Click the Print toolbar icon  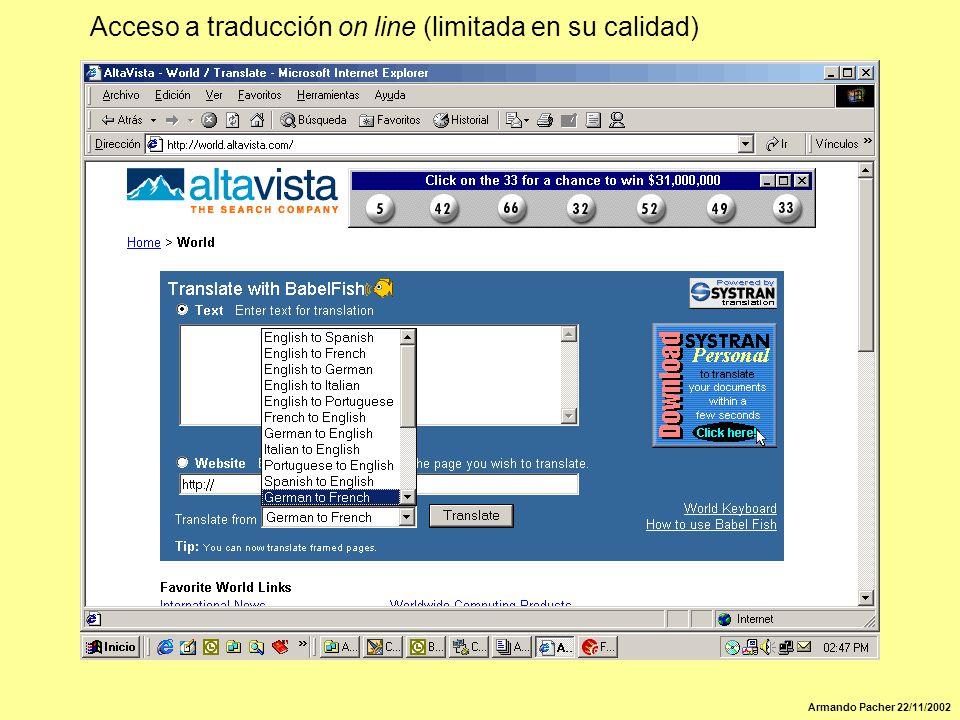point(545,120)
